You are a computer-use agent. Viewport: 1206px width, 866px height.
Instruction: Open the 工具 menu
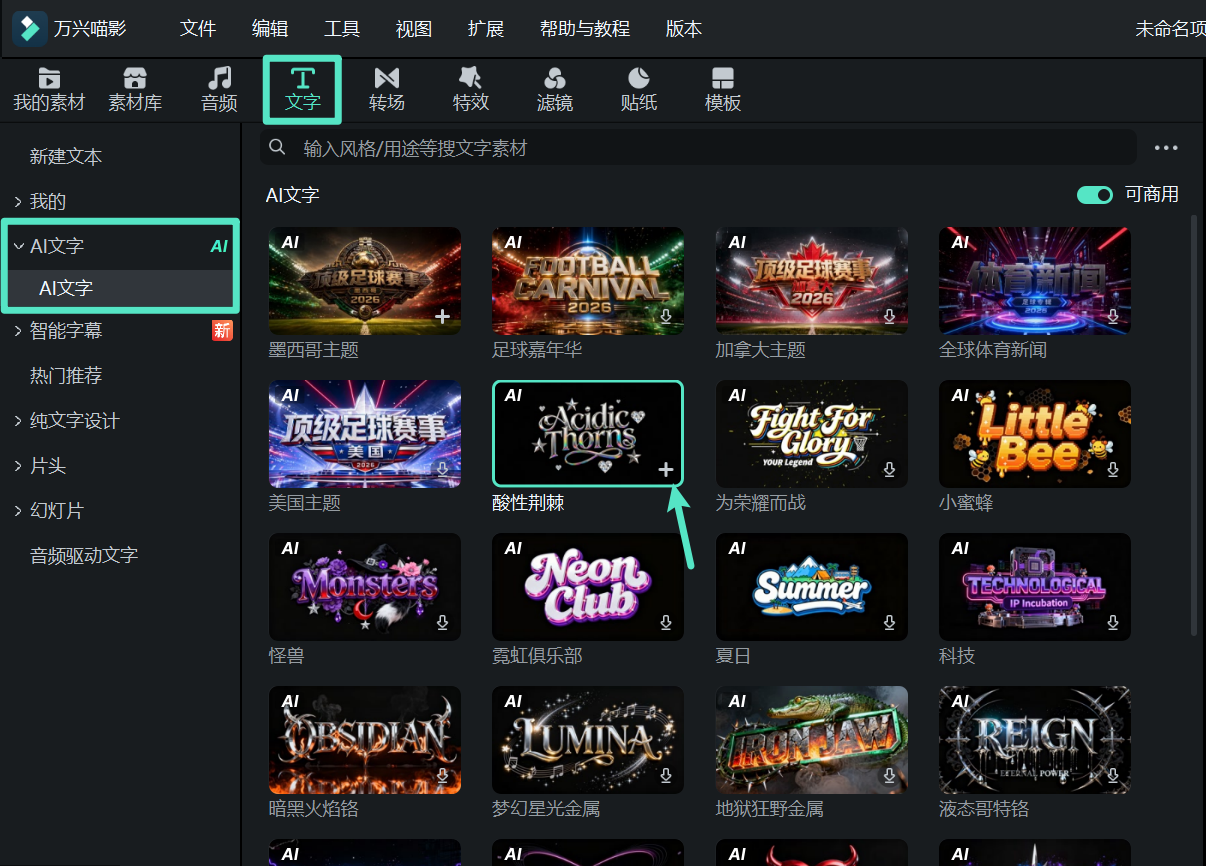pyautogui.click(x=342, y=29)
